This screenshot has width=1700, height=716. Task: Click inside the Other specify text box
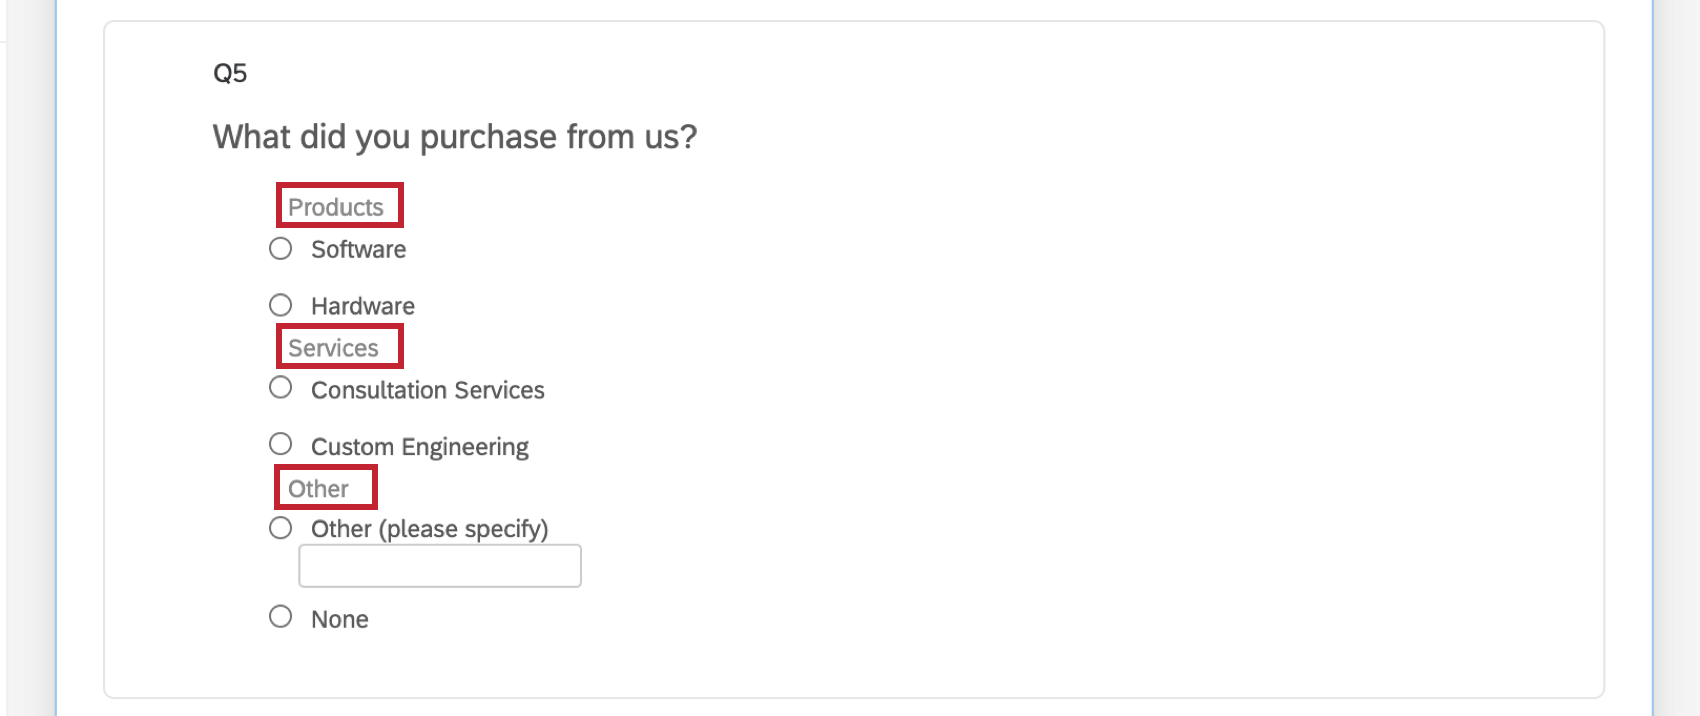(439, 565)
